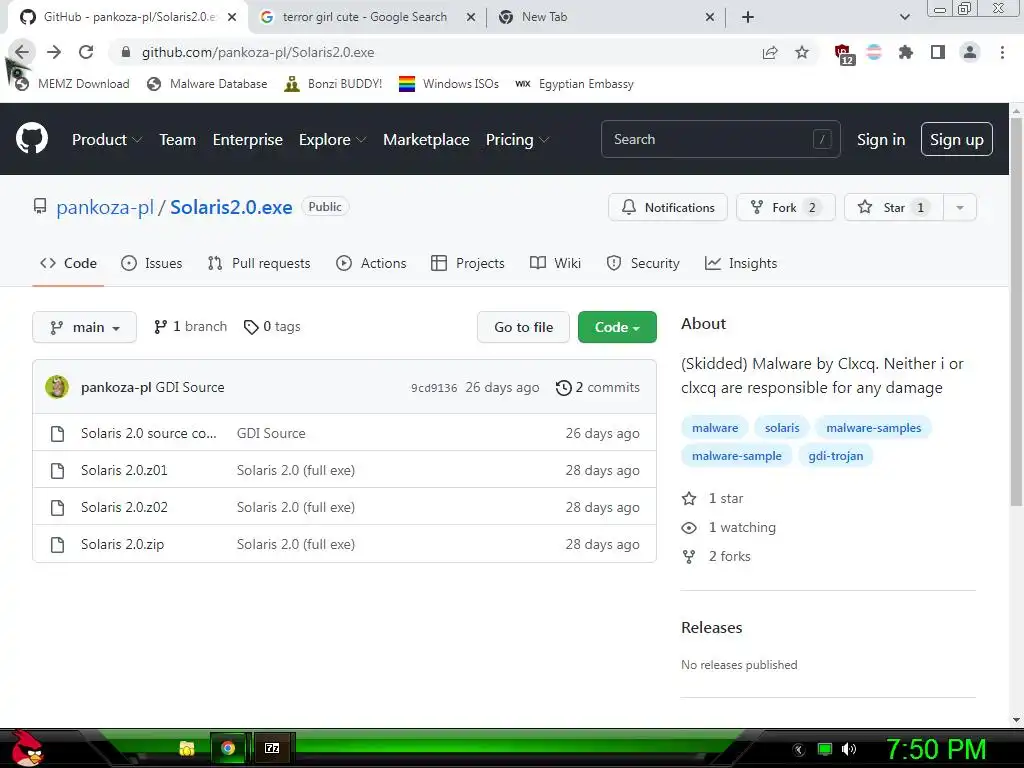Click the GitHub octocat logo
This screenshot has width=1024, height=768.
[32, 138]
